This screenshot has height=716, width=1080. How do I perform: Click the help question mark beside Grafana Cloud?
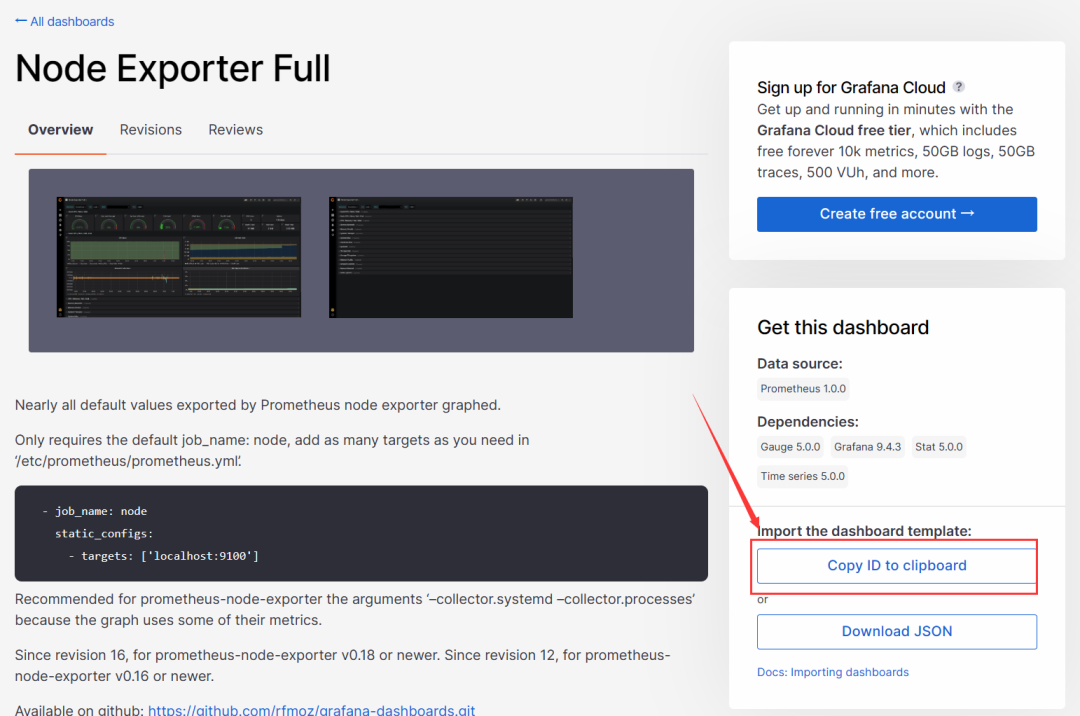tap(958, 87)
